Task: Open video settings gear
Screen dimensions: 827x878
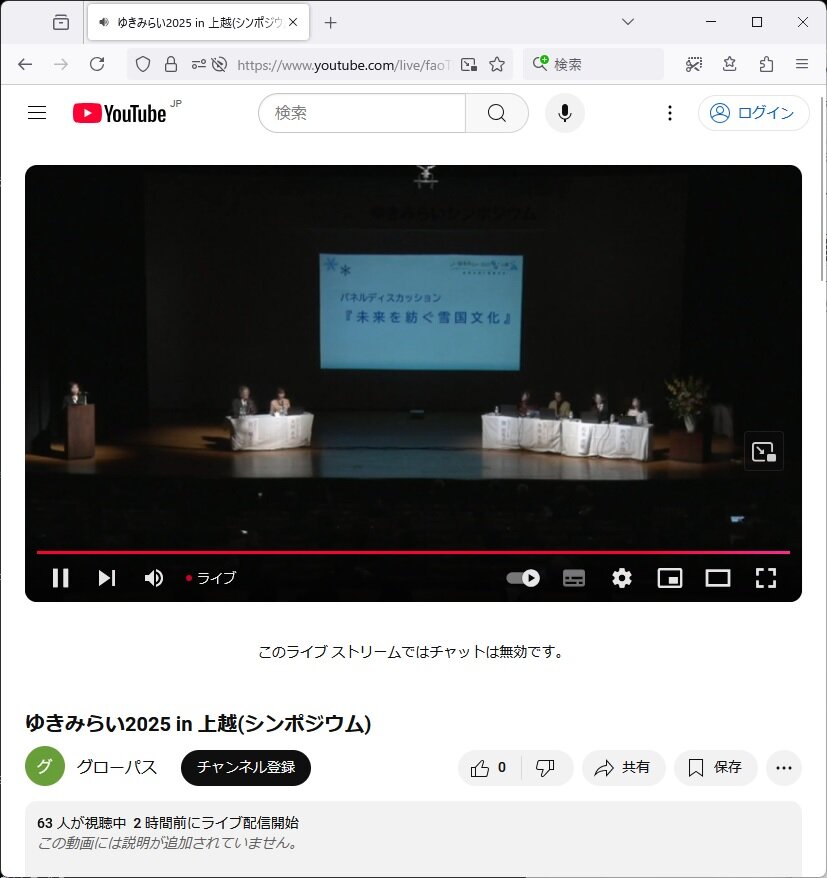Action: coord(622,578)
